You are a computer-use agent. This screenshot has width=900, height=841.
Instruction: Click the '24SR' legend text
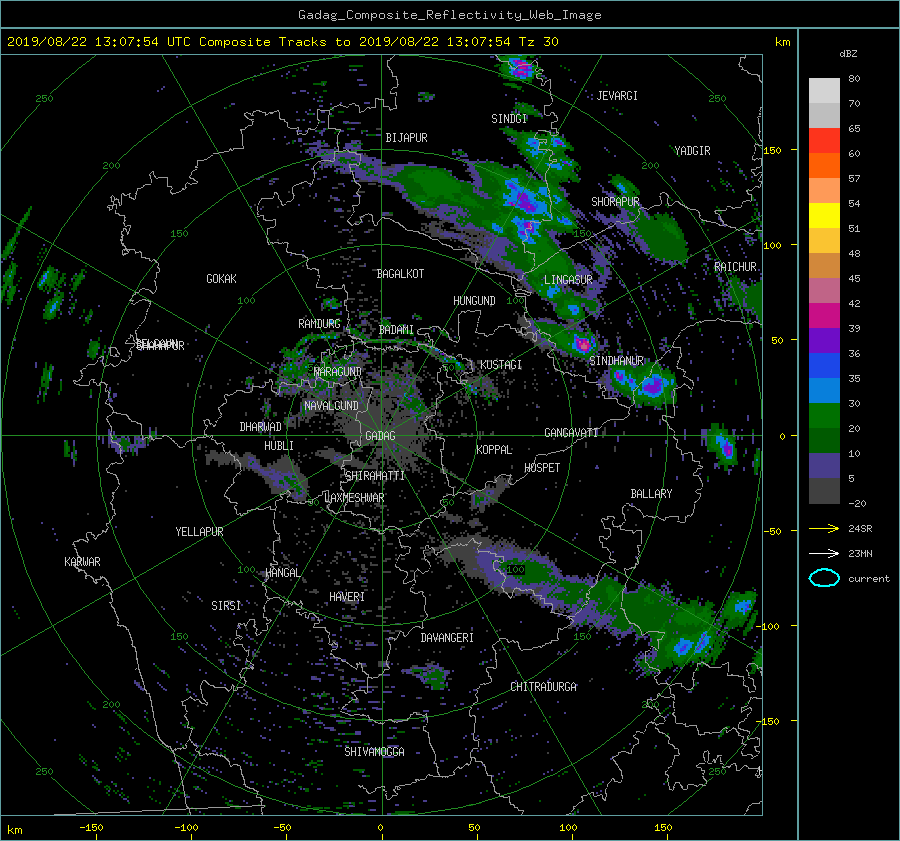coord(860,529)
